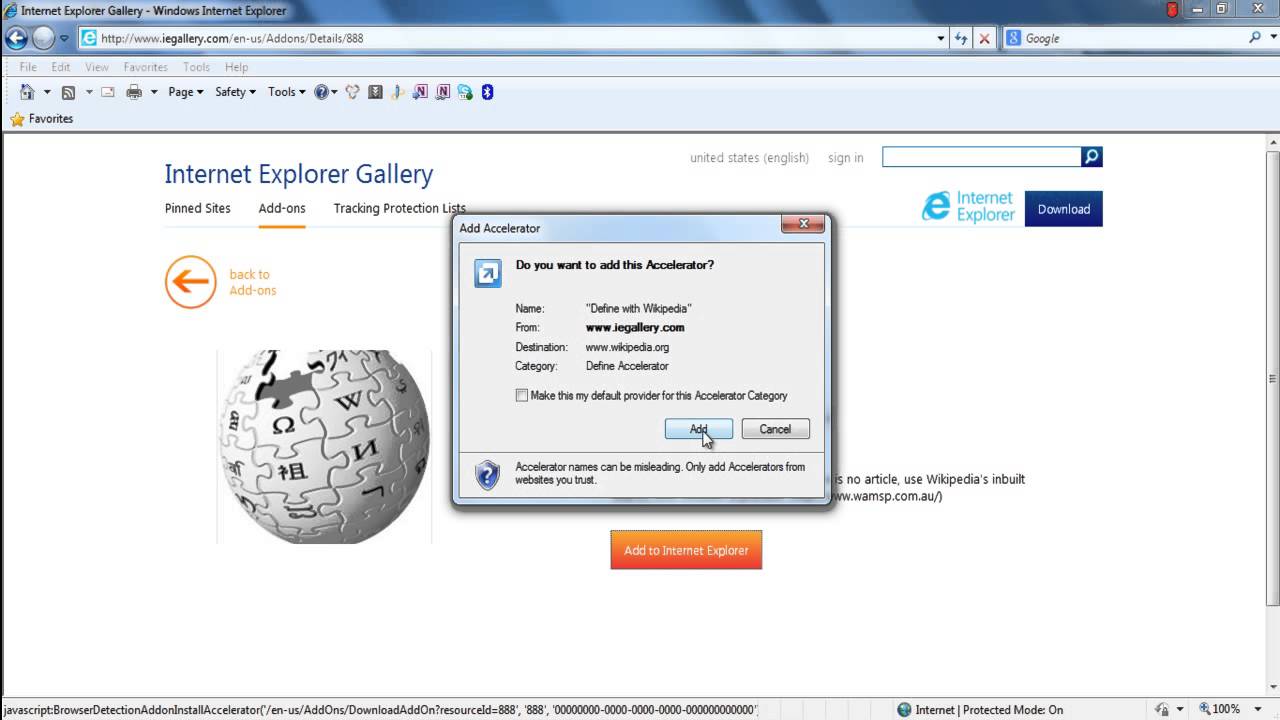Click the back to Add-ons link
The height and width of the screenshot is (720, 1280).
coord(252,282)
